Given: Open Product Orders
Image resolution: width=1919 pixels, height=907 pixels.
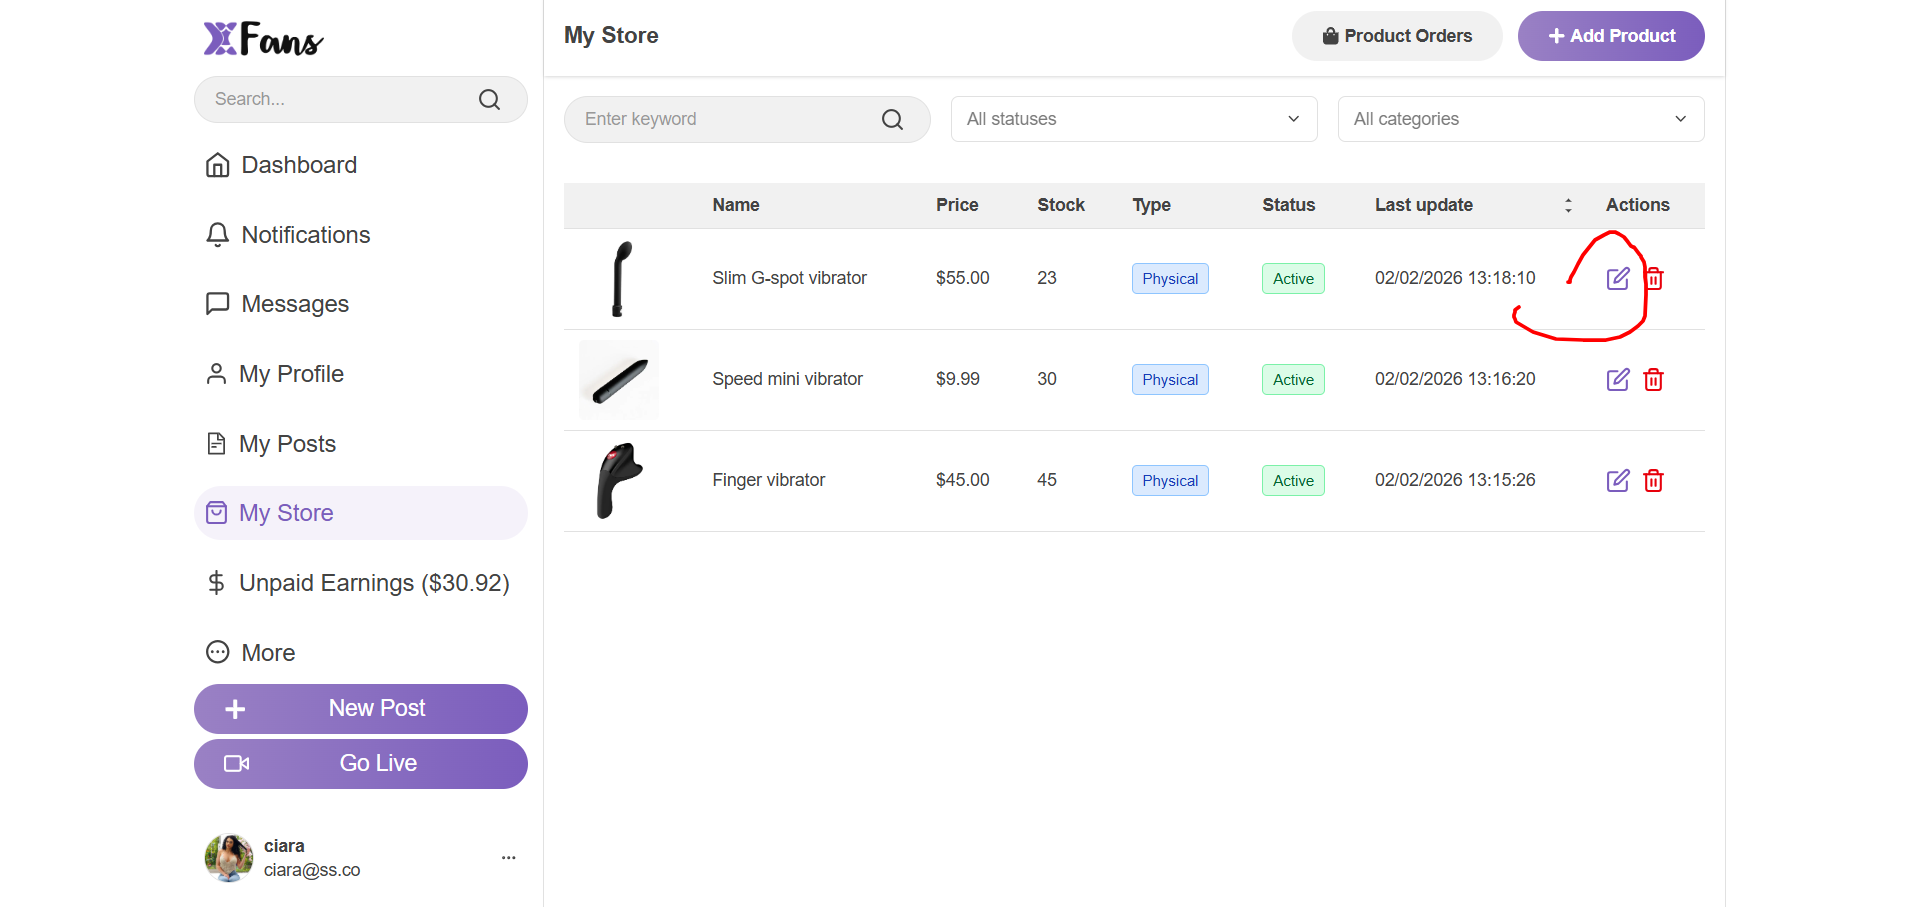Looking at the screenshot, I should [x=1396, y=36].
